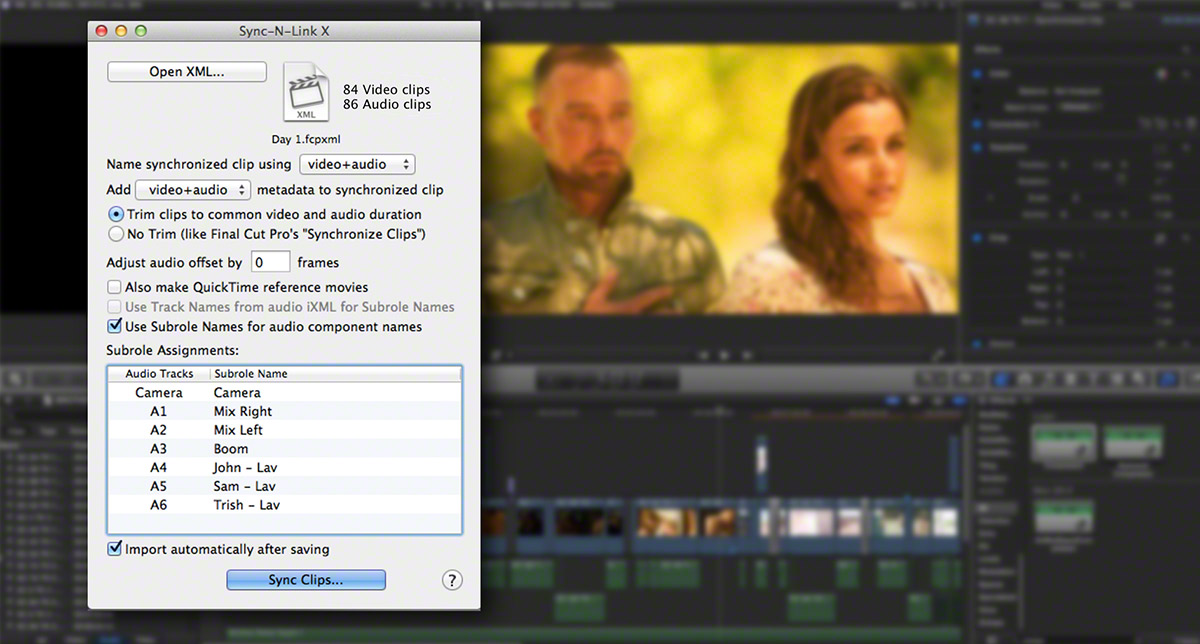Click the Day 1.fcpxml XML file icon
1200x644 pixels.
click(306, 92)
